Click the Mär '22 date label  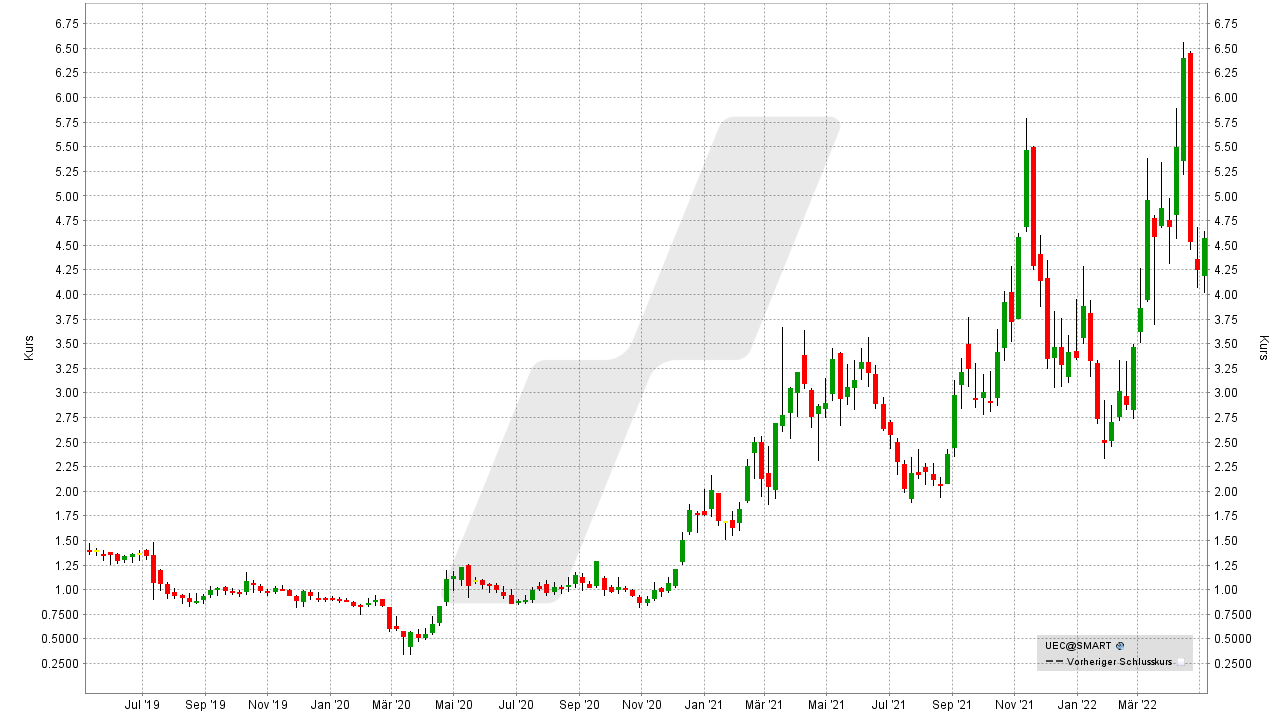[1136, 704]
